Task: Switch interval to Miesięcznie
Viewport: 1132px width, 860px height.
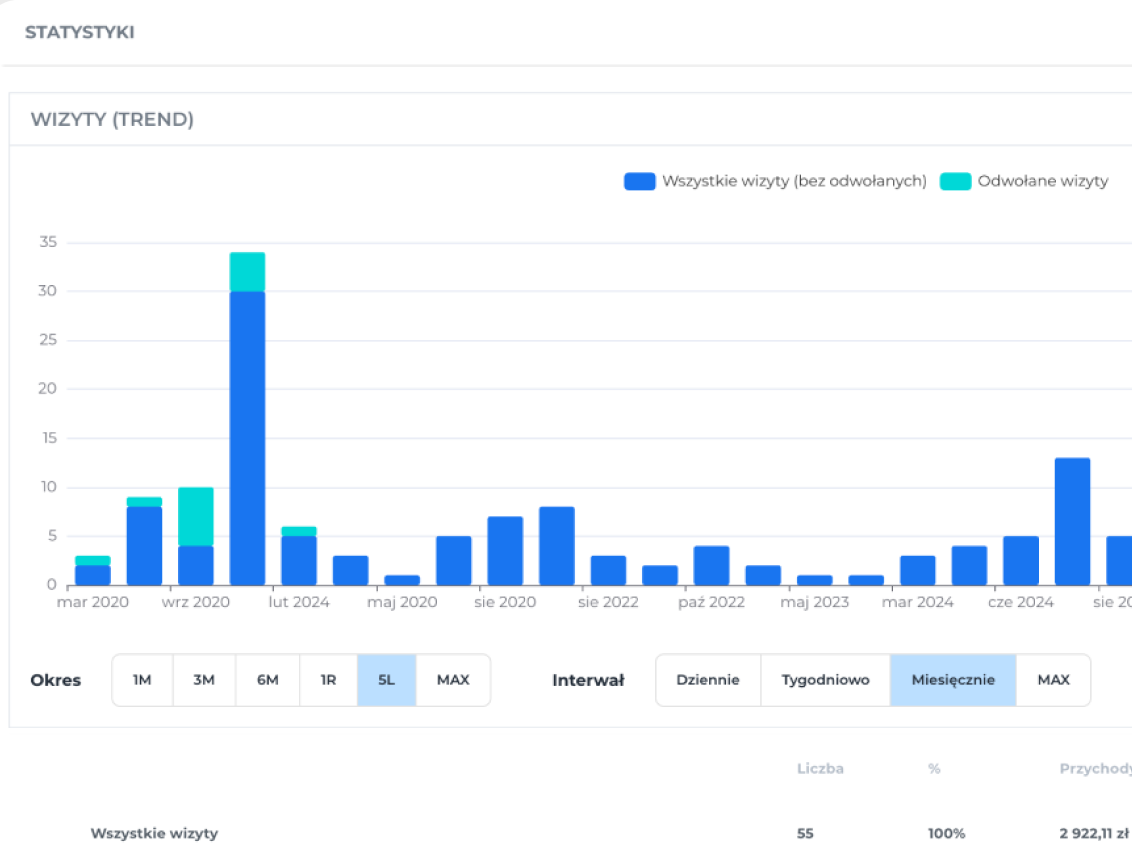Action: pos(954,680)
